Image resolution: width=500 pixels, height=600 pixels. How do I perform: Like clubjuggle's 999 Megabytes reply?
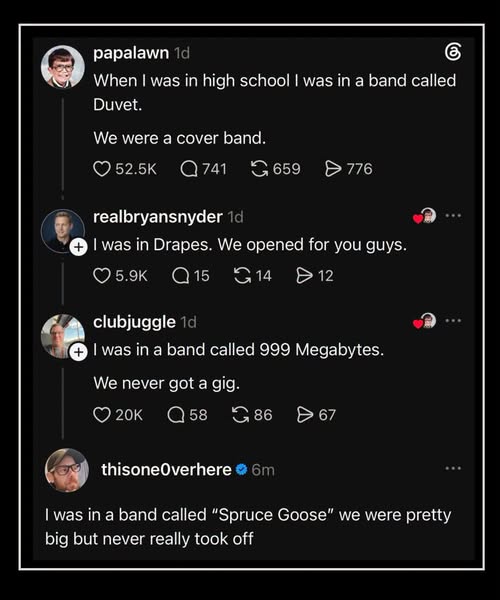102,415
